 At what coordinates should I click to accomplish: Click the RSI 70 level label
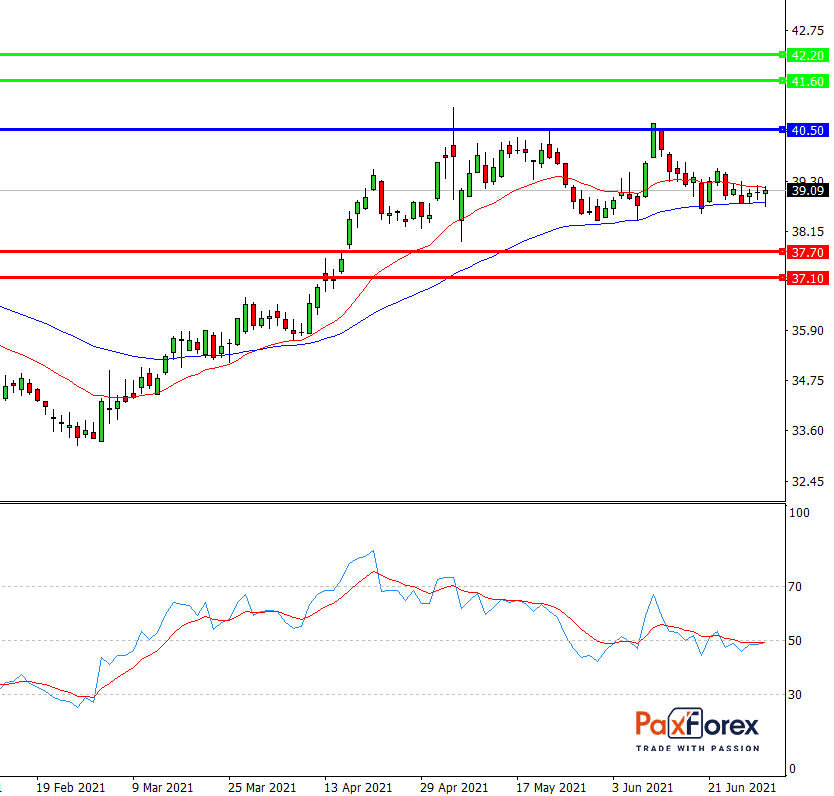coord(795,586)
